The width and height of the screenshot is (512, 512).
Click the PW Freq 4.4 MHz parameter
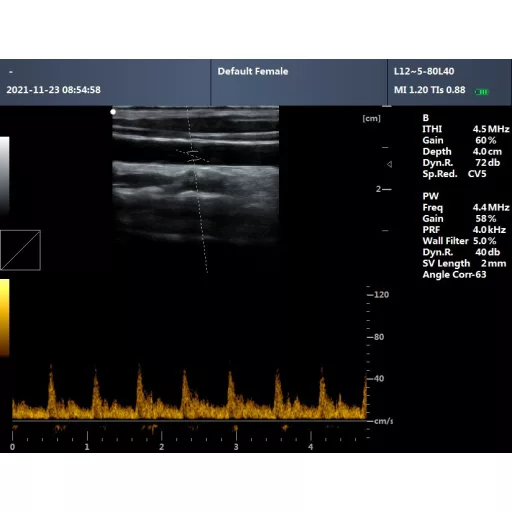(466, 207)
